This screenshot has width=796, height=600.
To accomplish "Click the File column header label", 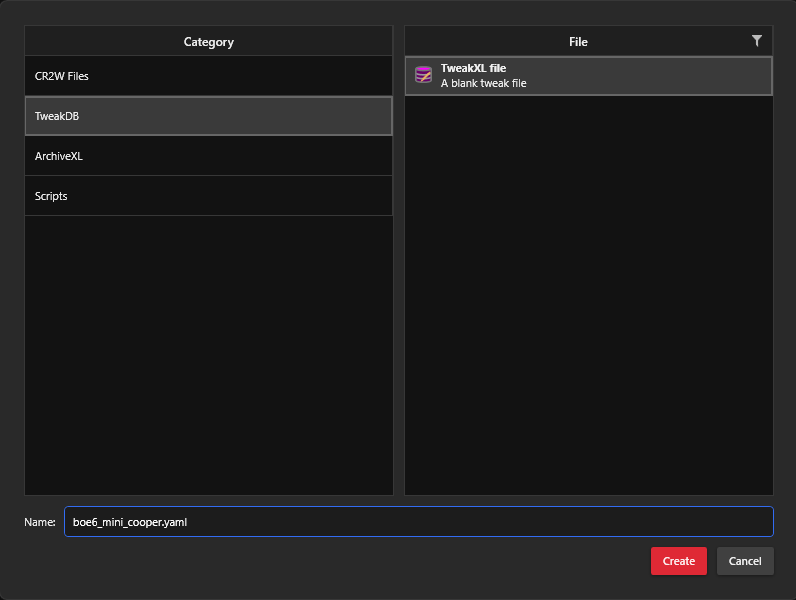I will [578, 42].
